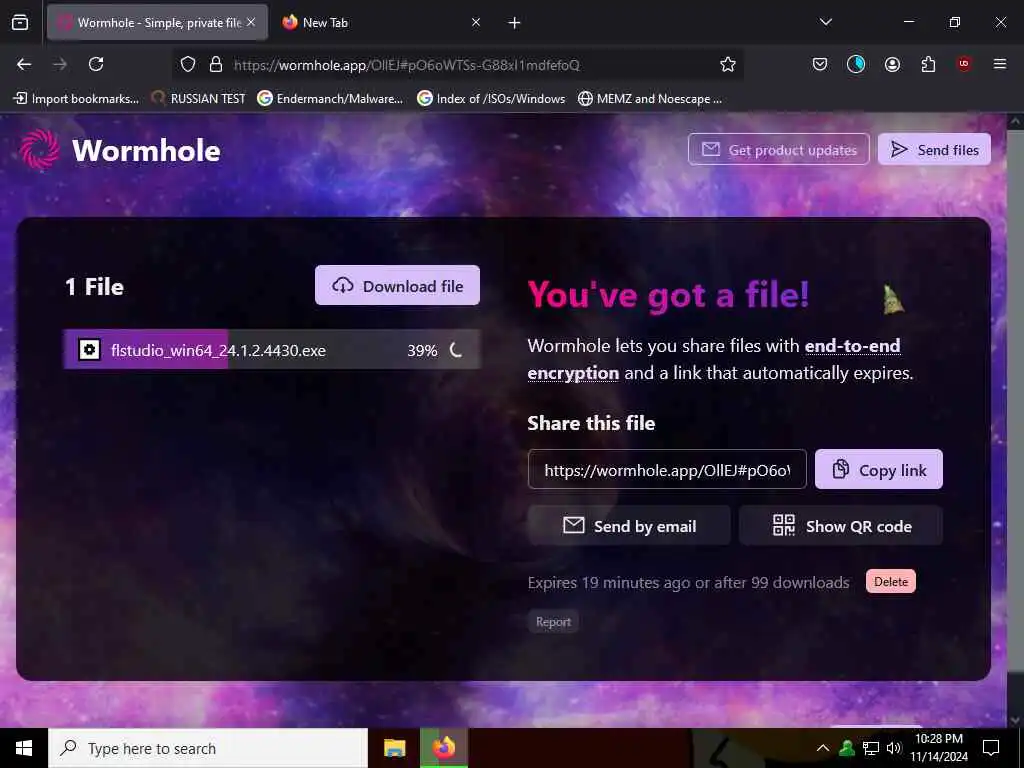Viewport: 1024px width, 768px height.
Task: Open volume control tray icon
Action: [x=893, y=748]
